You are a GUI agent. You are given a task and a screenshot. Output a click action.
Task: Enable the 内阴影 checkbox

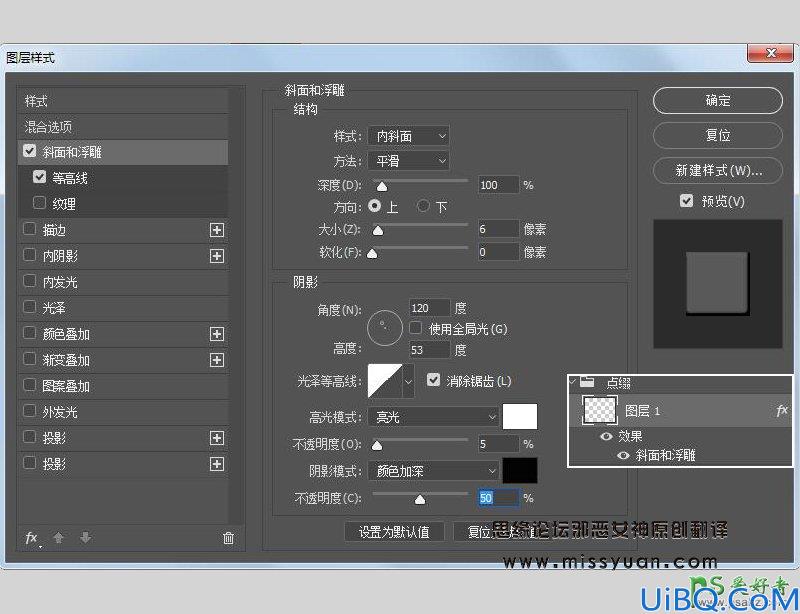click(30, 255)
